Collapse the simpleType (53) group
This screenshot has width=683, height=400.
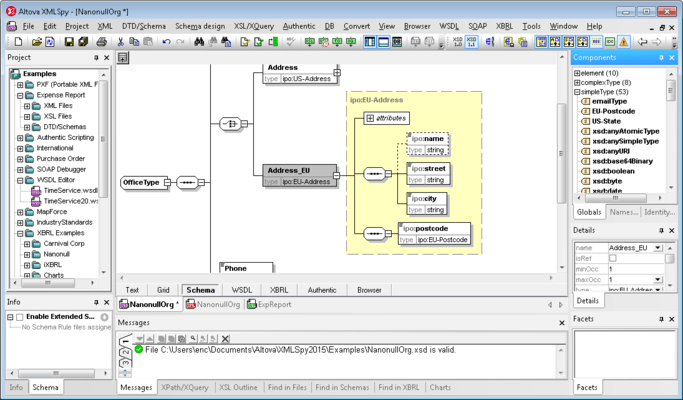(x=577, y=92)
